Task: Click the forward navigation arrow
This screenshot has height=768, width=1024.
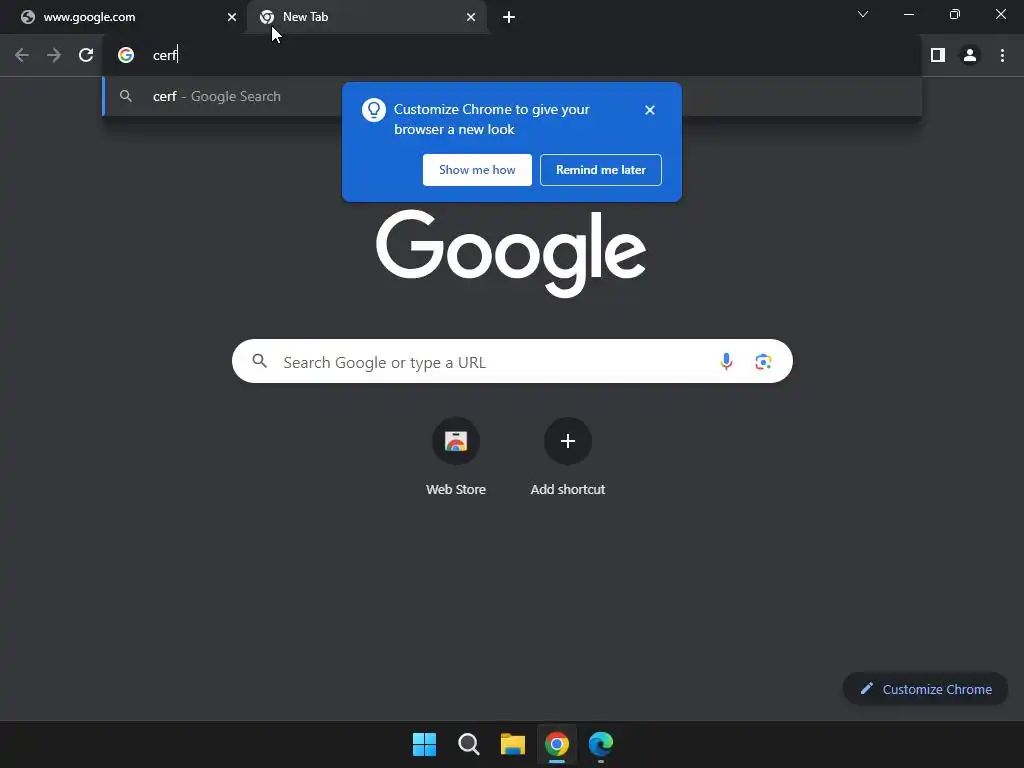Action: (54, 56)
